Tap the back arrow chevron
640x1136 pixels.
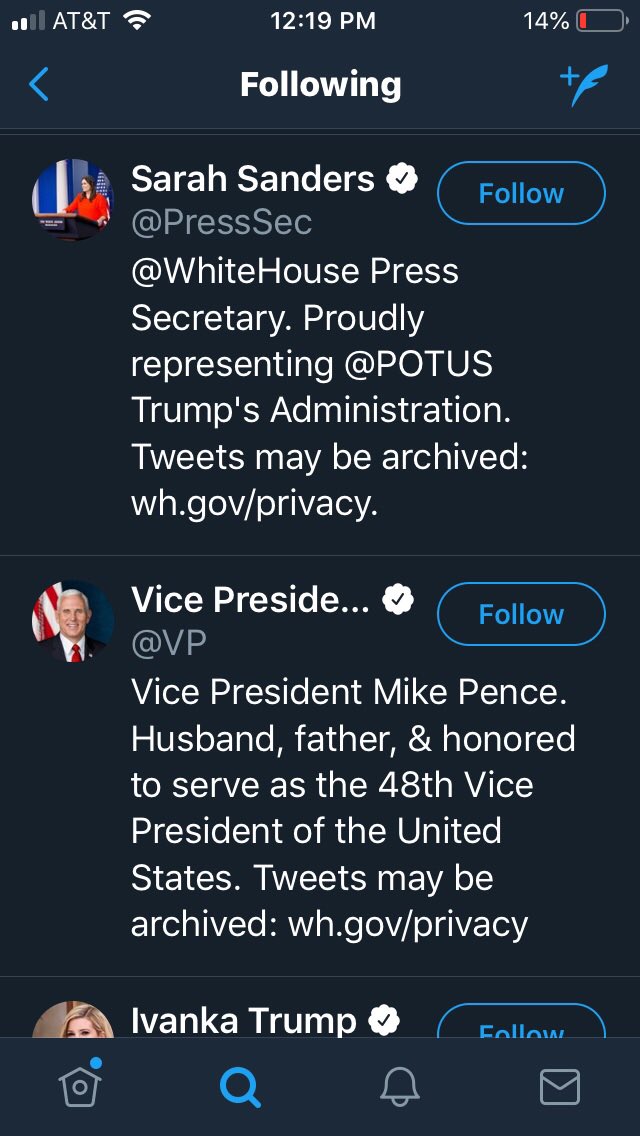39,85
